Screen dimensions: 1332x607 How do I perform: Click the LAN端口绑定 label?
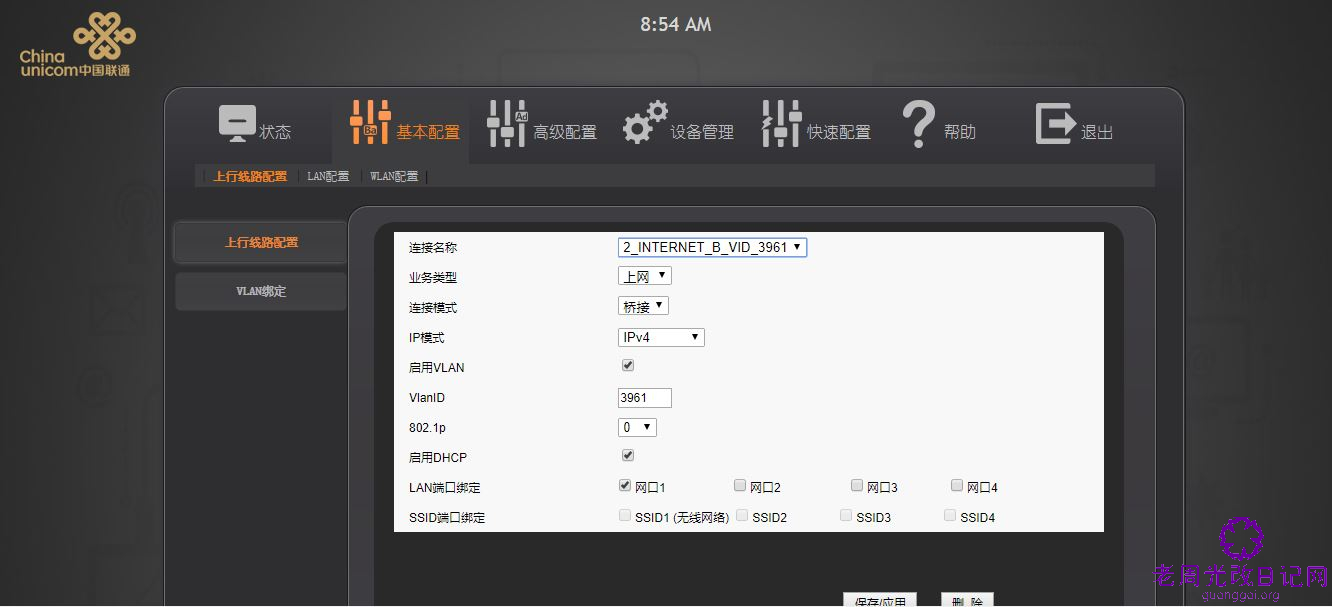pyautogui.click(x=444, y=487)
